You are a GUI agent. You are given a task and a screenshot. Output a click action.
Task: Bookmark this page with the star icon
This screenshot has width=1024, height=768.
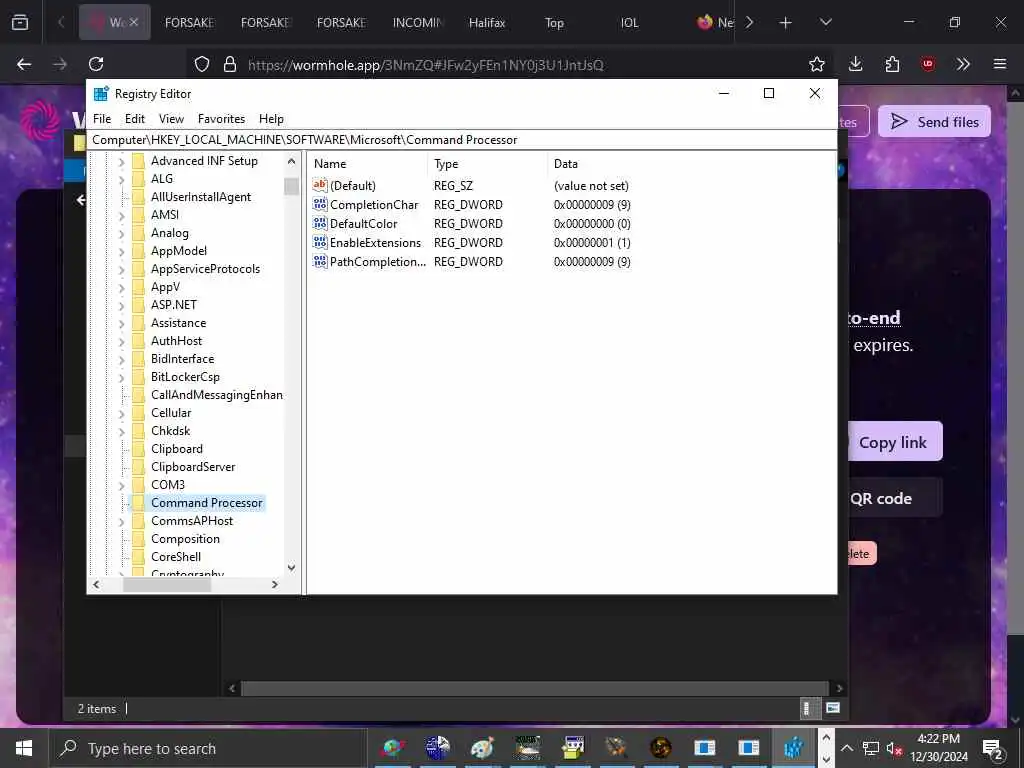pos(816,64)
